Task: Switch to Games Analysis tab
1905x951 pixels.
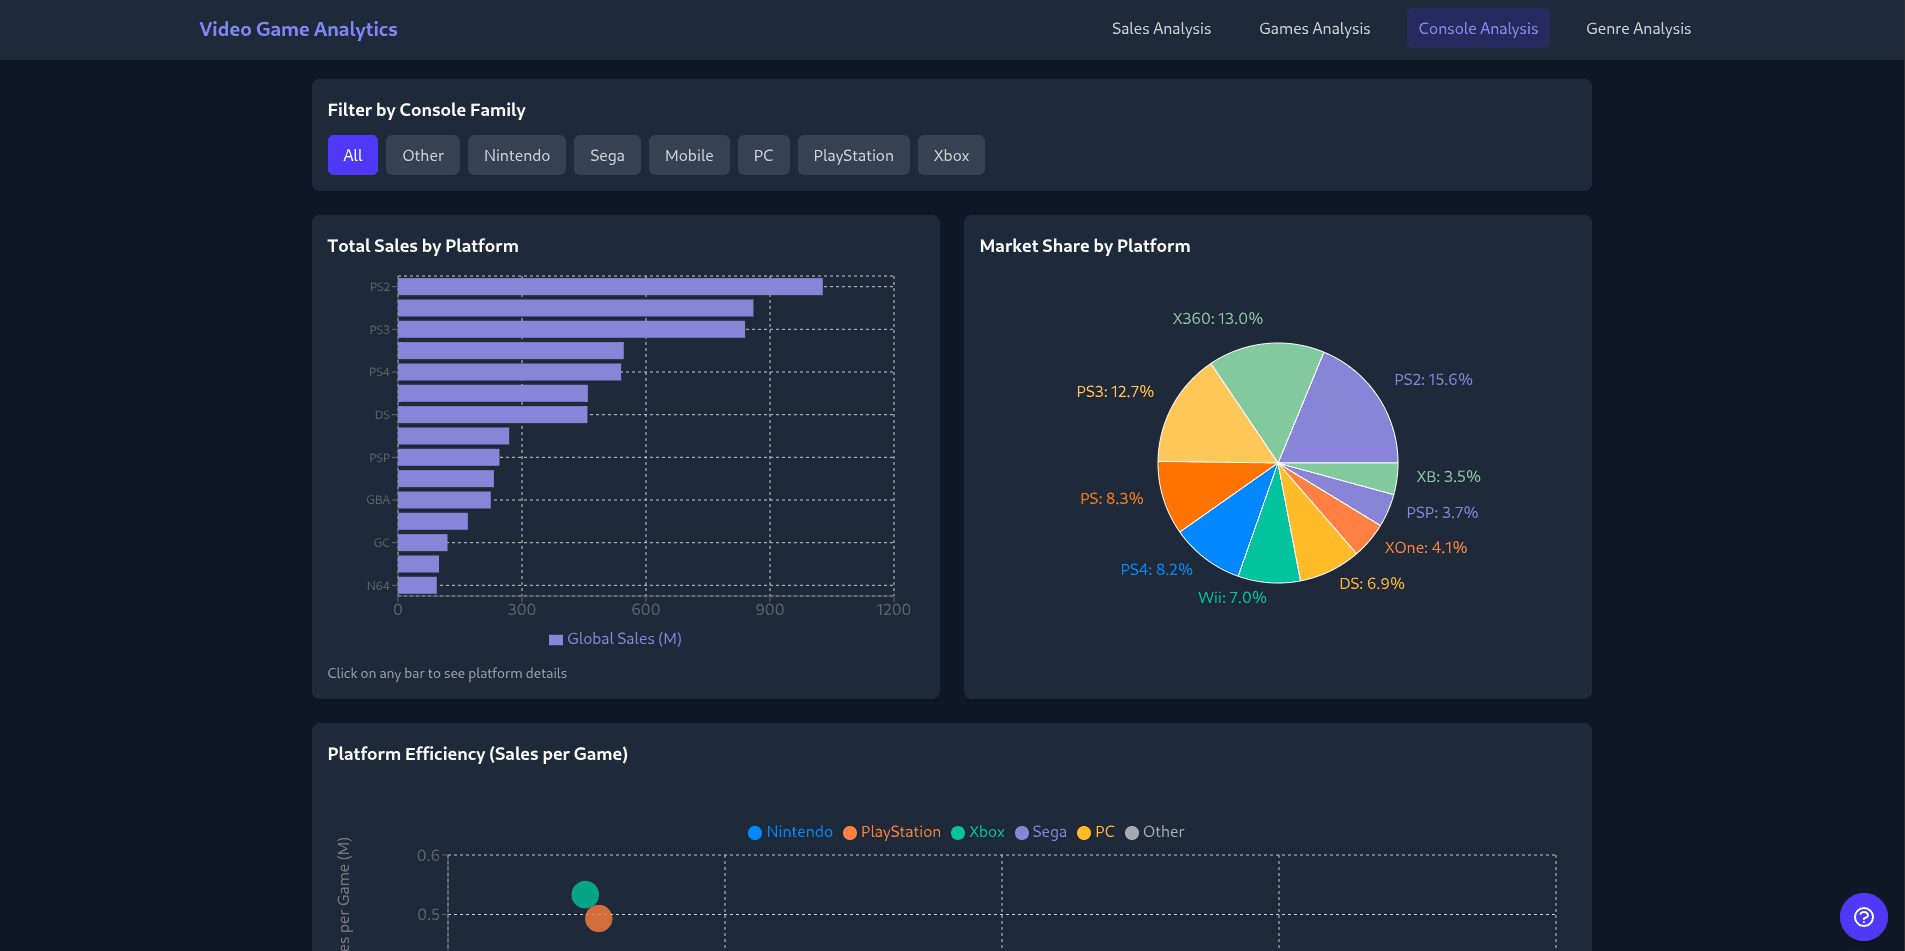Action: point(1314,28)
